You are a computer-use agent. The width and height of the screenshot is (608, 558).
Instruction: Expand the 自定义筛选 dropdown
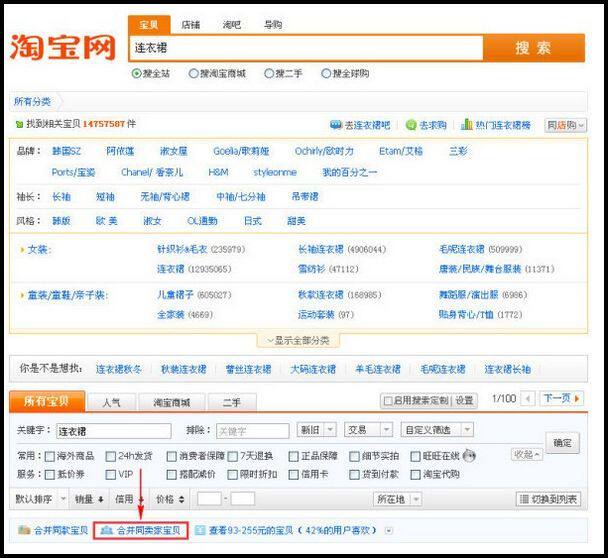[x=437, y=430]
